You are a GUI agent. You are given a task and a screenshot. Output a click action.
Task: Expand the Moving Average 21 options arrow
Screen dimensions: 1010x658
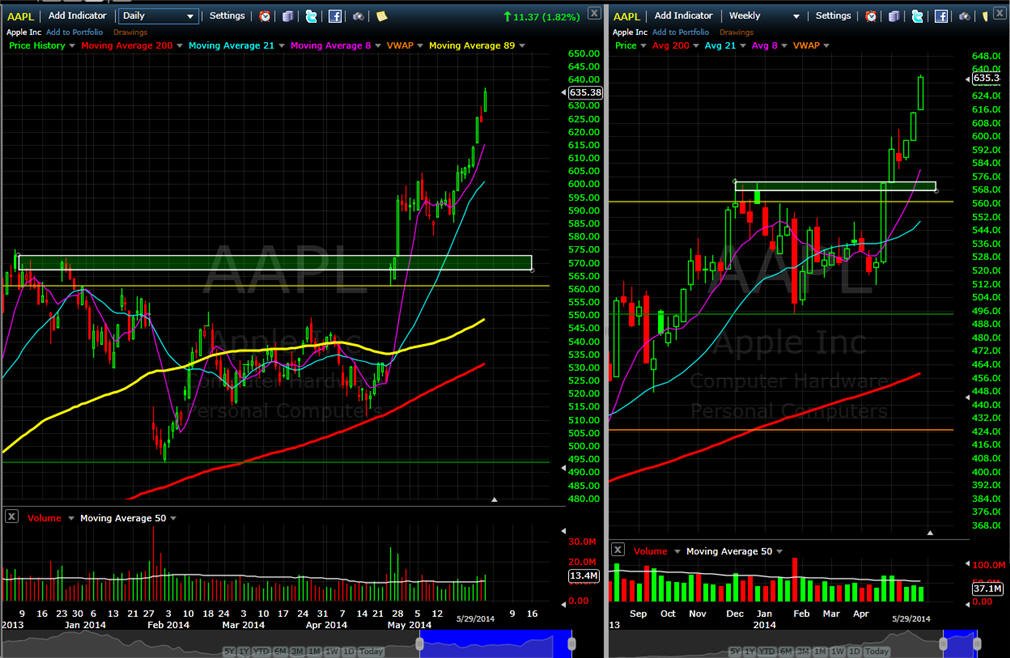pyautogui.click(x=281, y=46)
